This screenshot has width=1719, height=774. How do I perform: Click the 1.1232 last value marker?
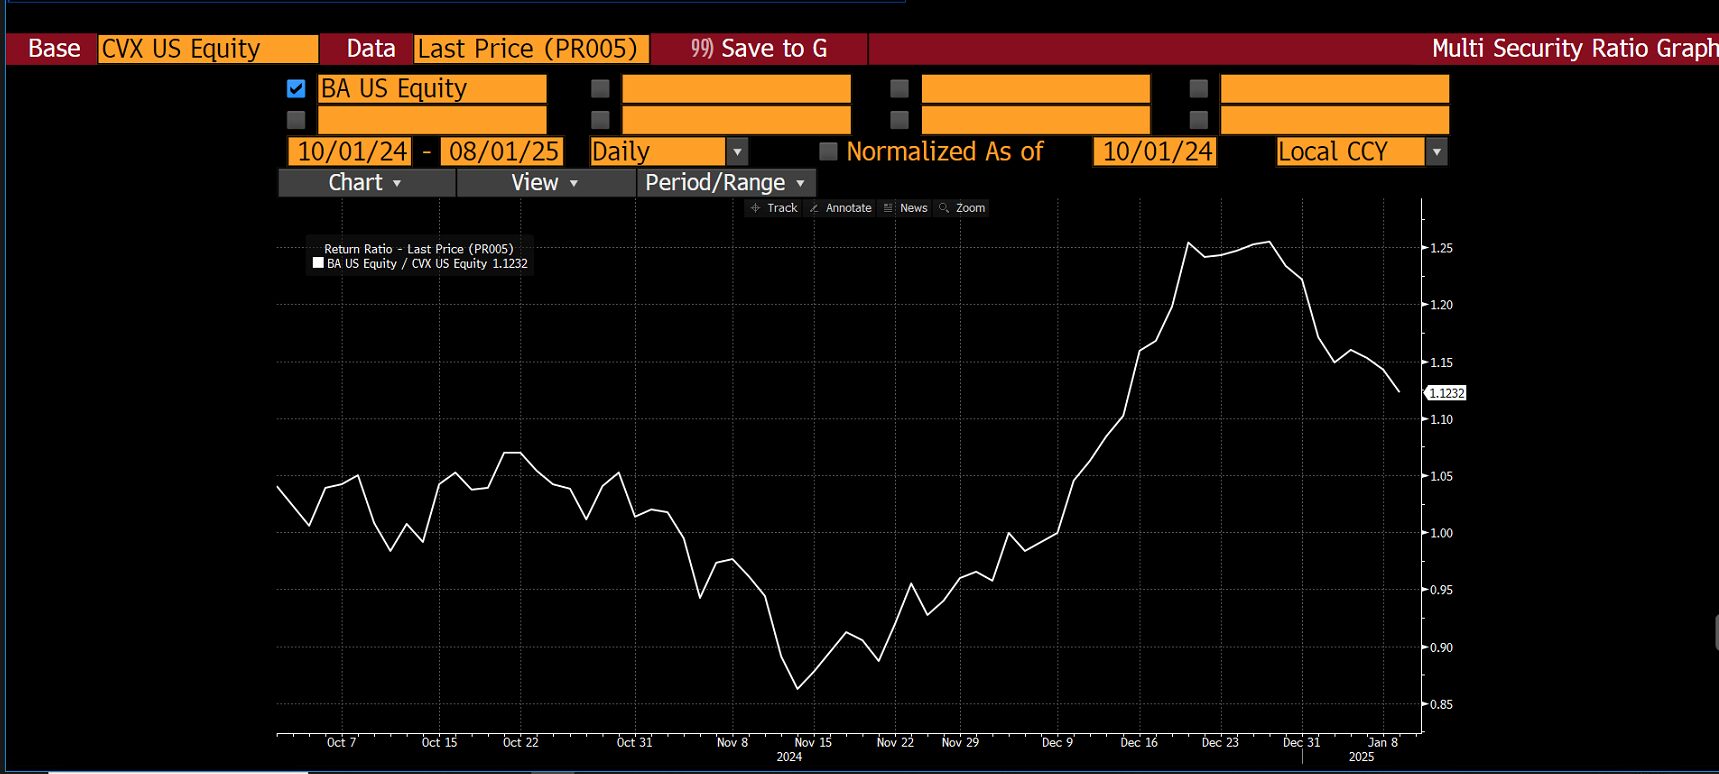[x=1446, y=394]
